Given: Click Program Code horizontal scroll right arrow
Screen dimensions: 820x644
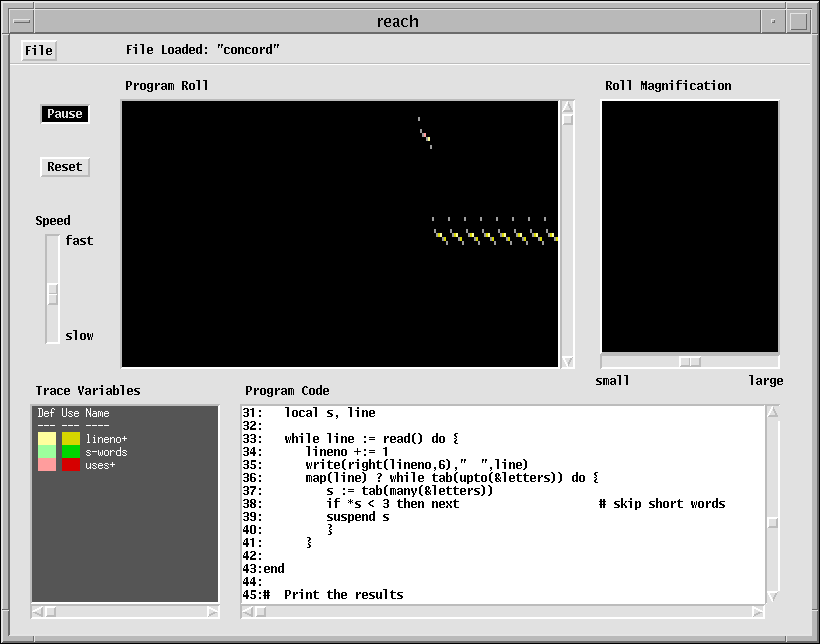Looking at the screenshot, I should point(757,611).
